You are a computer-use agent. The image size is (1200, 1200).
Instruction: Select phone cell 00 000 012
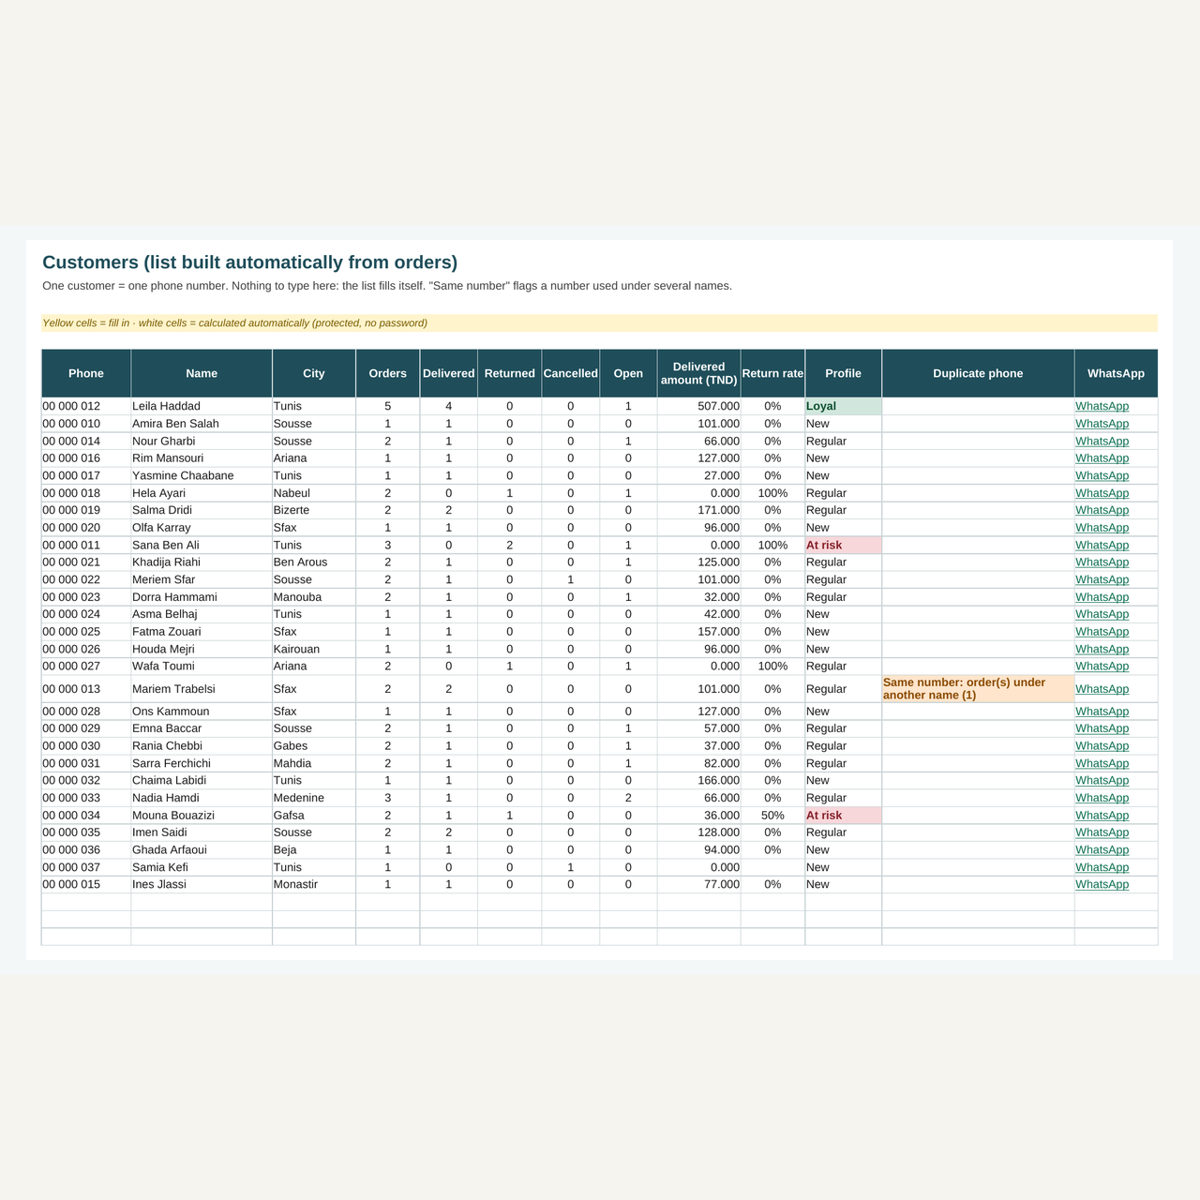86,406
